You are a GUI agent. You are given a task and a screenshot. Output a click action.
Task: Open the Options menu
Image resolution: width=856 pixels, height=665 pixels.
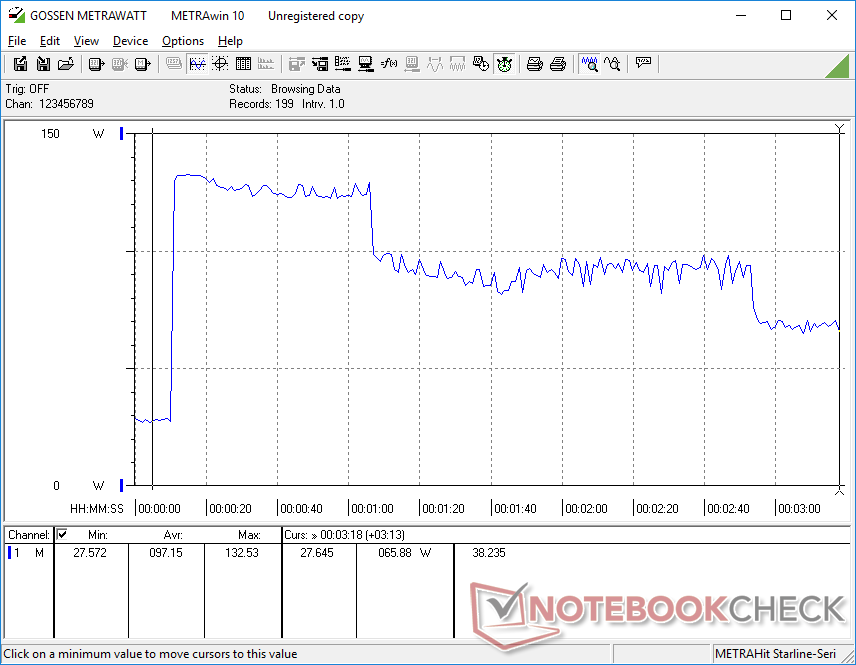coord(183,41)
